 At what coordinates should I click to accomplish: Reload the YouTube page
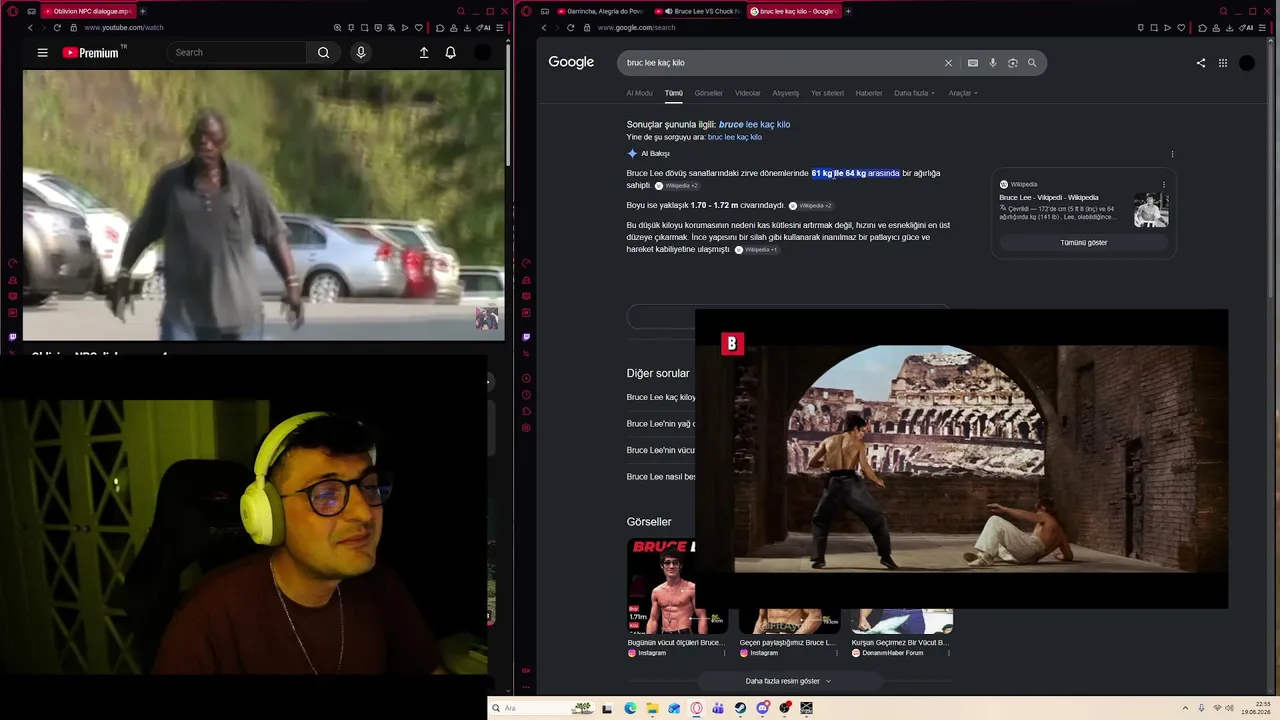(x=57, y=28)
